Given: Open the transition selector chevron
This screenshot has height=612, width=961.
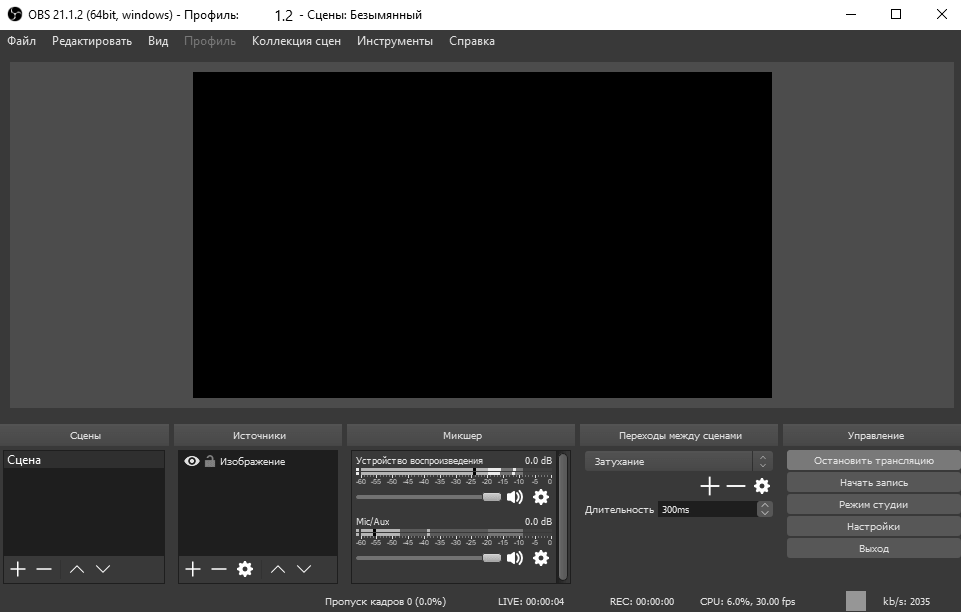Looking at the screenshot, I should coord(764,461).
